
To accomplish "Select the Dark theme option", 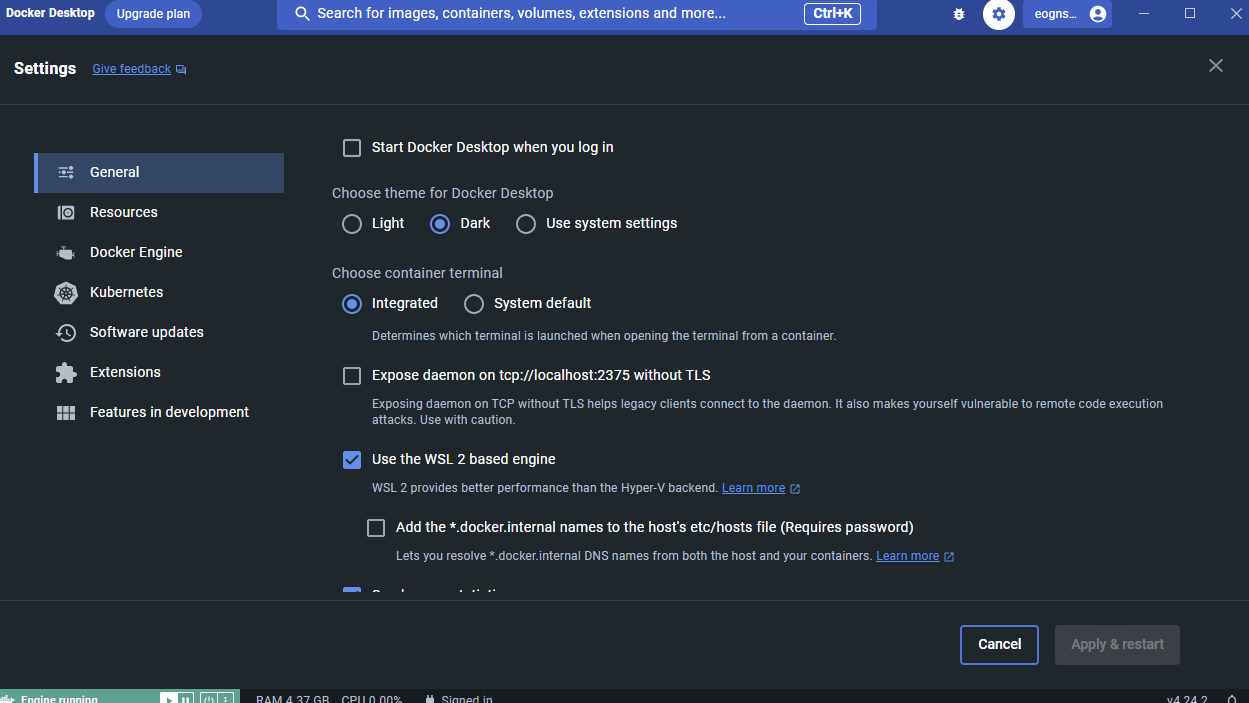I will click(x=440, y=224).
